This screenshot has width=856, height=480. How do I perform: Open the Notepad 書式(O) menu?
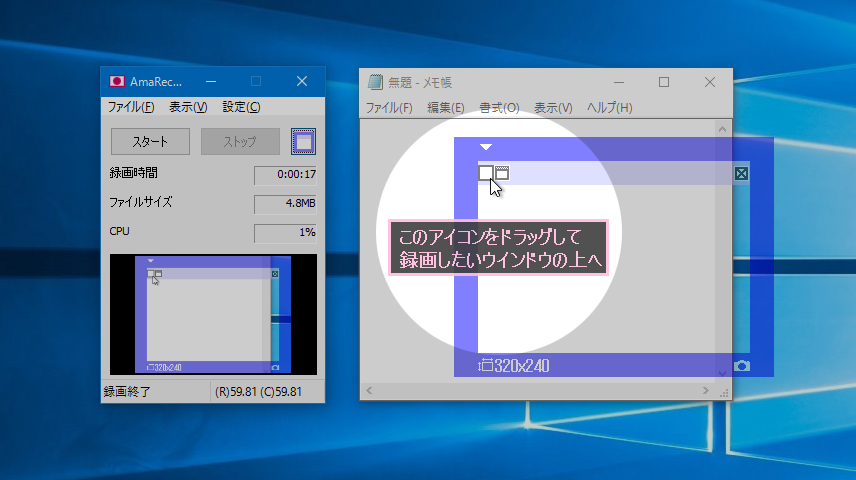tap(499, 108)
